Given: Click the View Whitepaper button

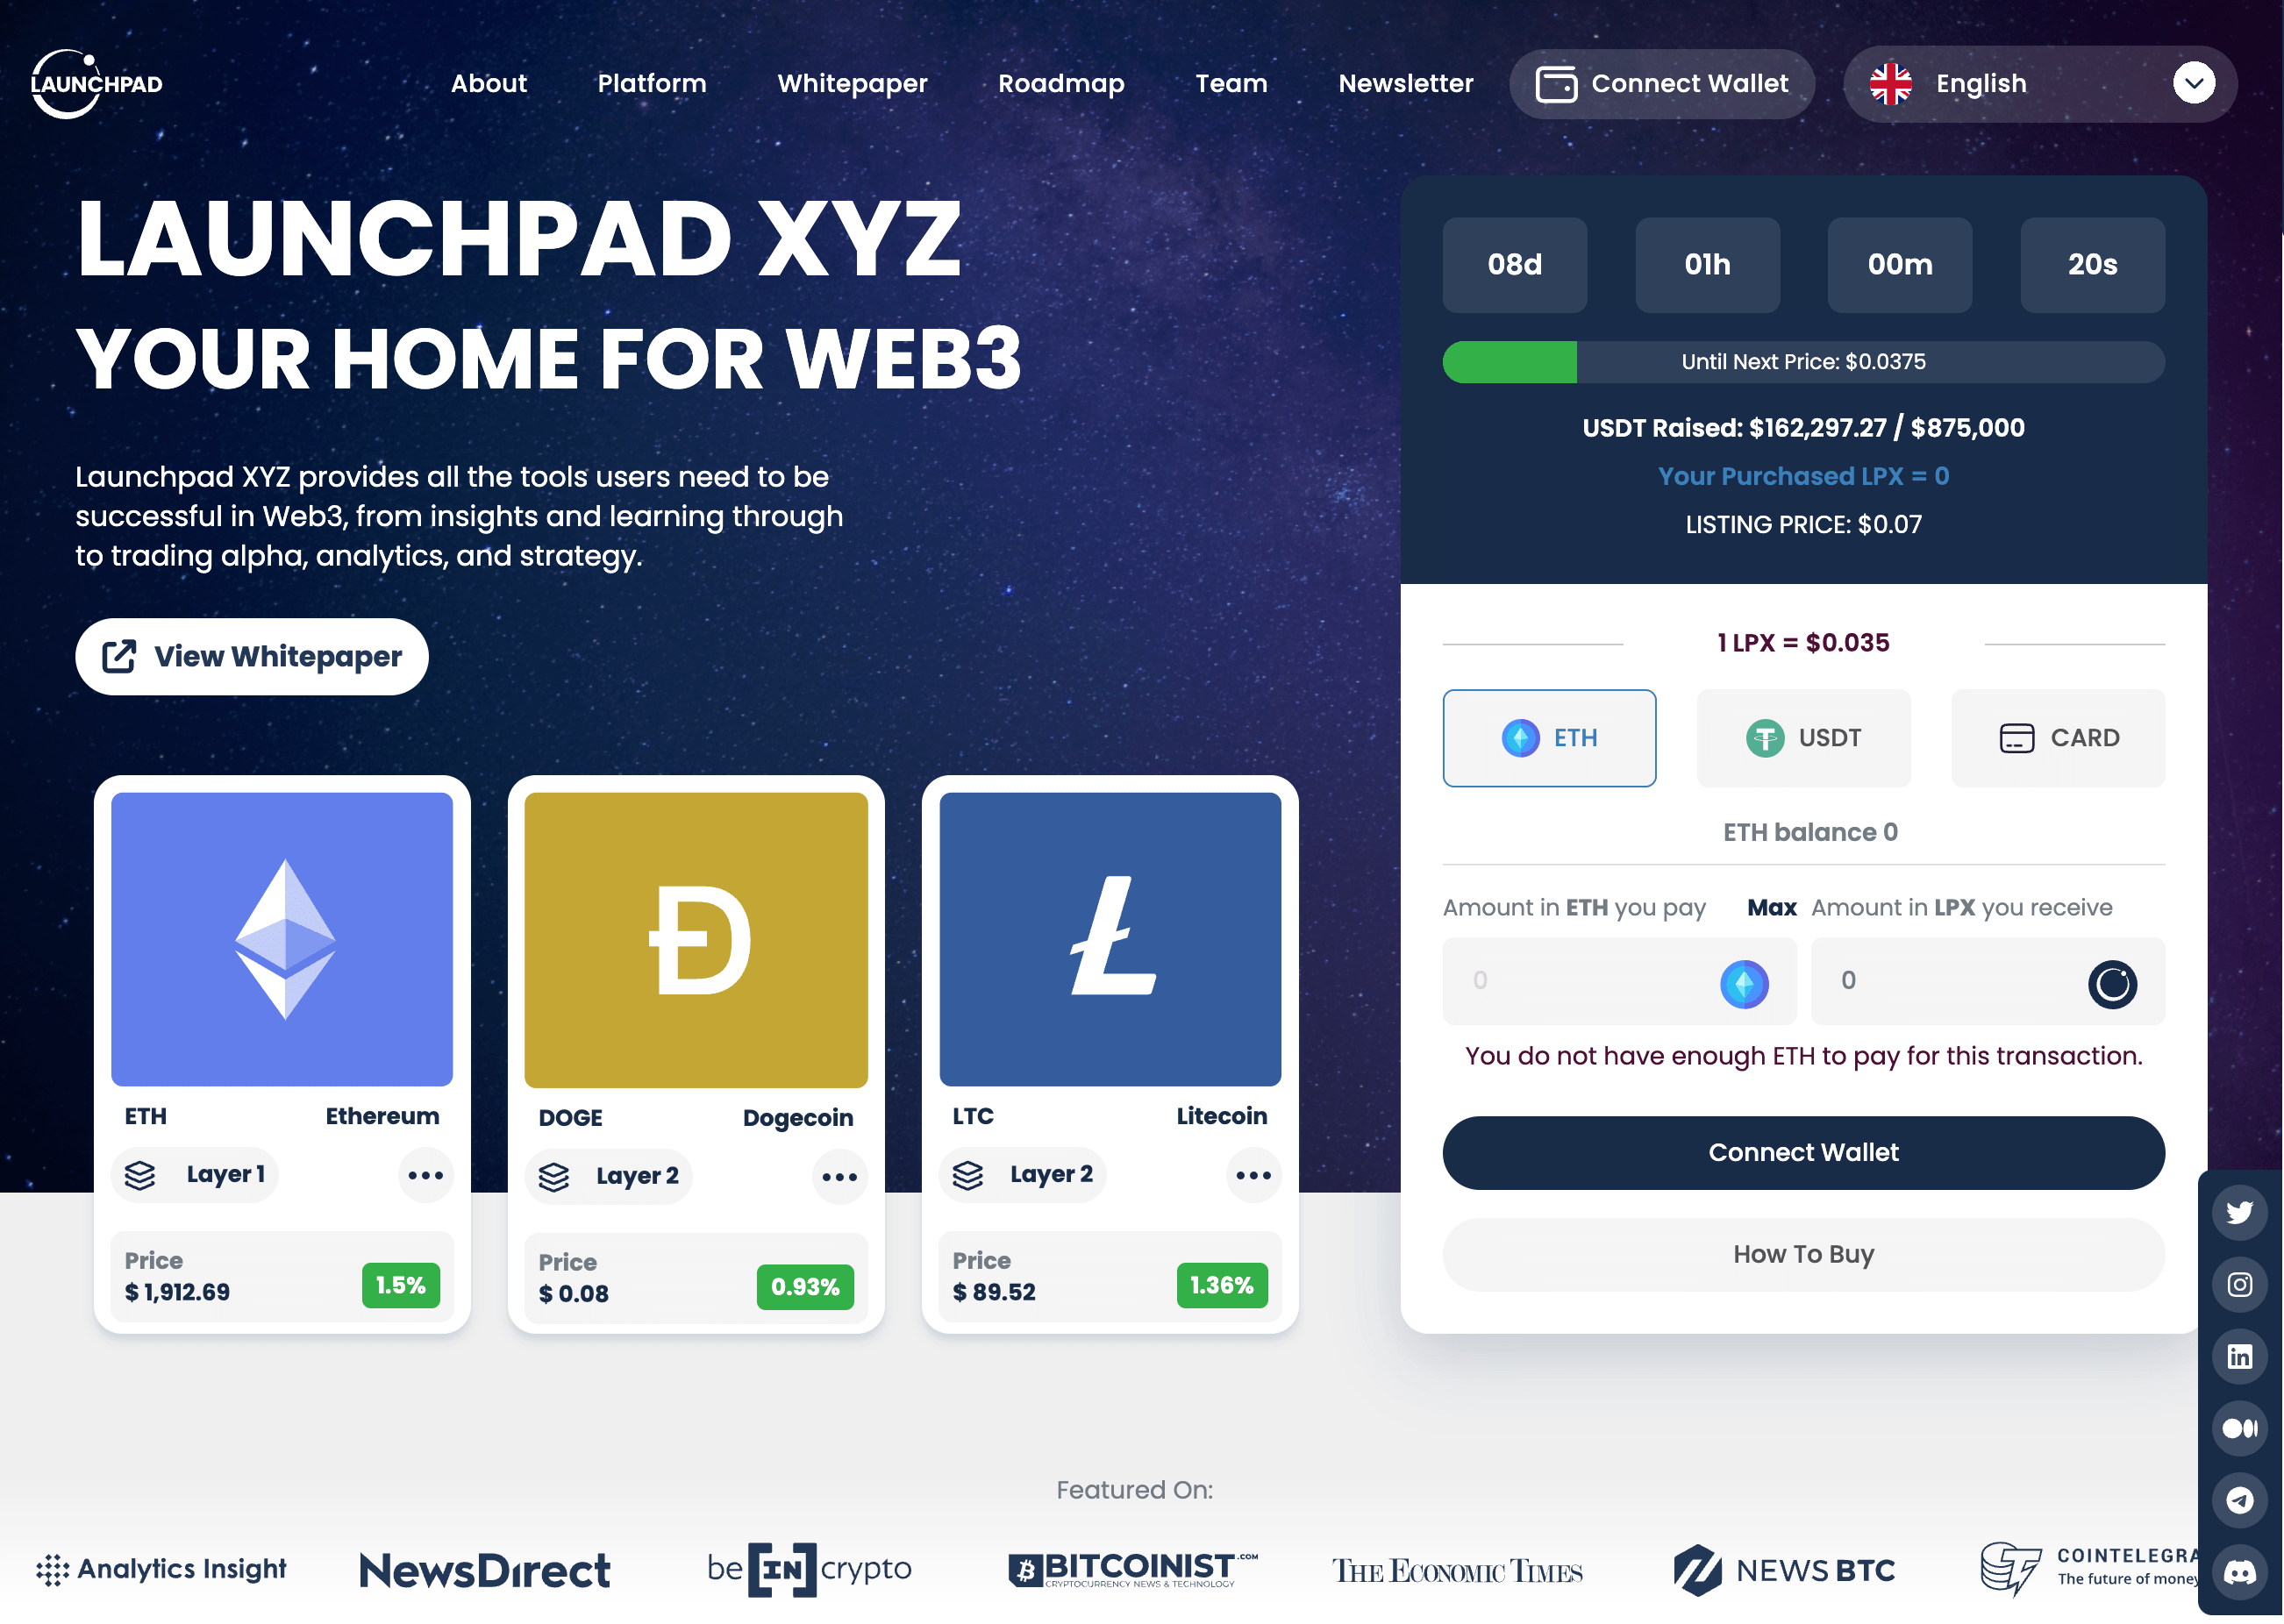Looking at the screenshot, I should coord(253,656).
